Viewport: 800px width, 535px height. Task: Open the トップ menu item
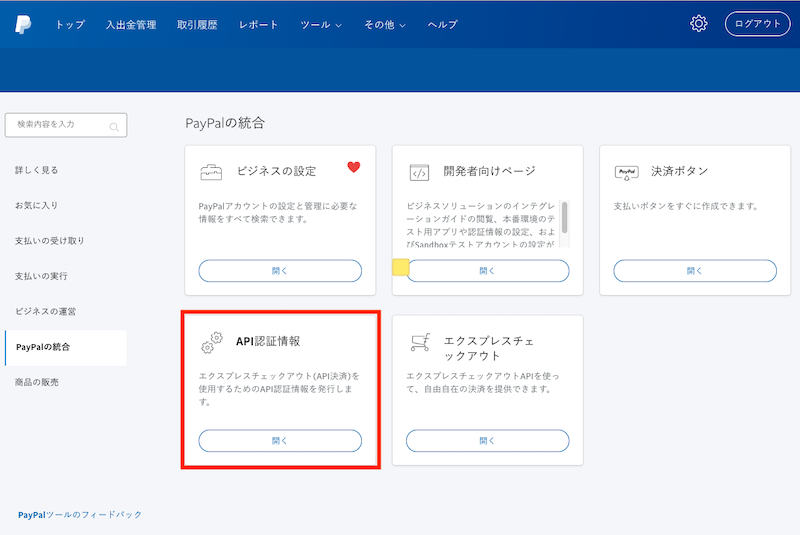70,24
